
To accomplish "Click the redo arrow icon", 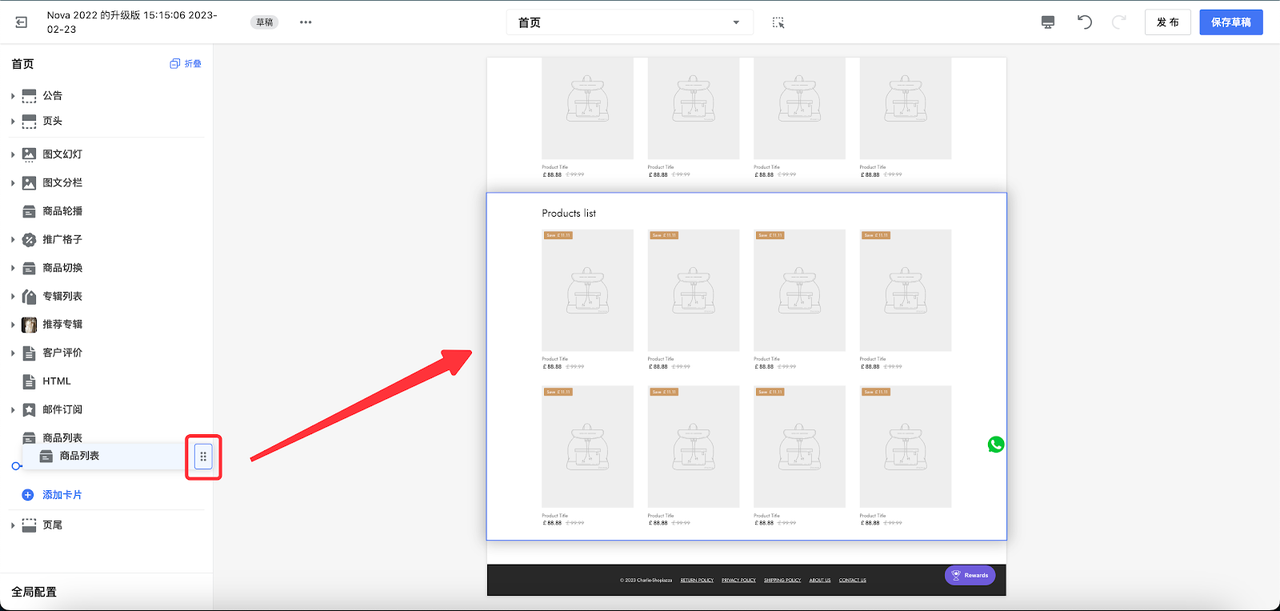I will (1119, 22).
